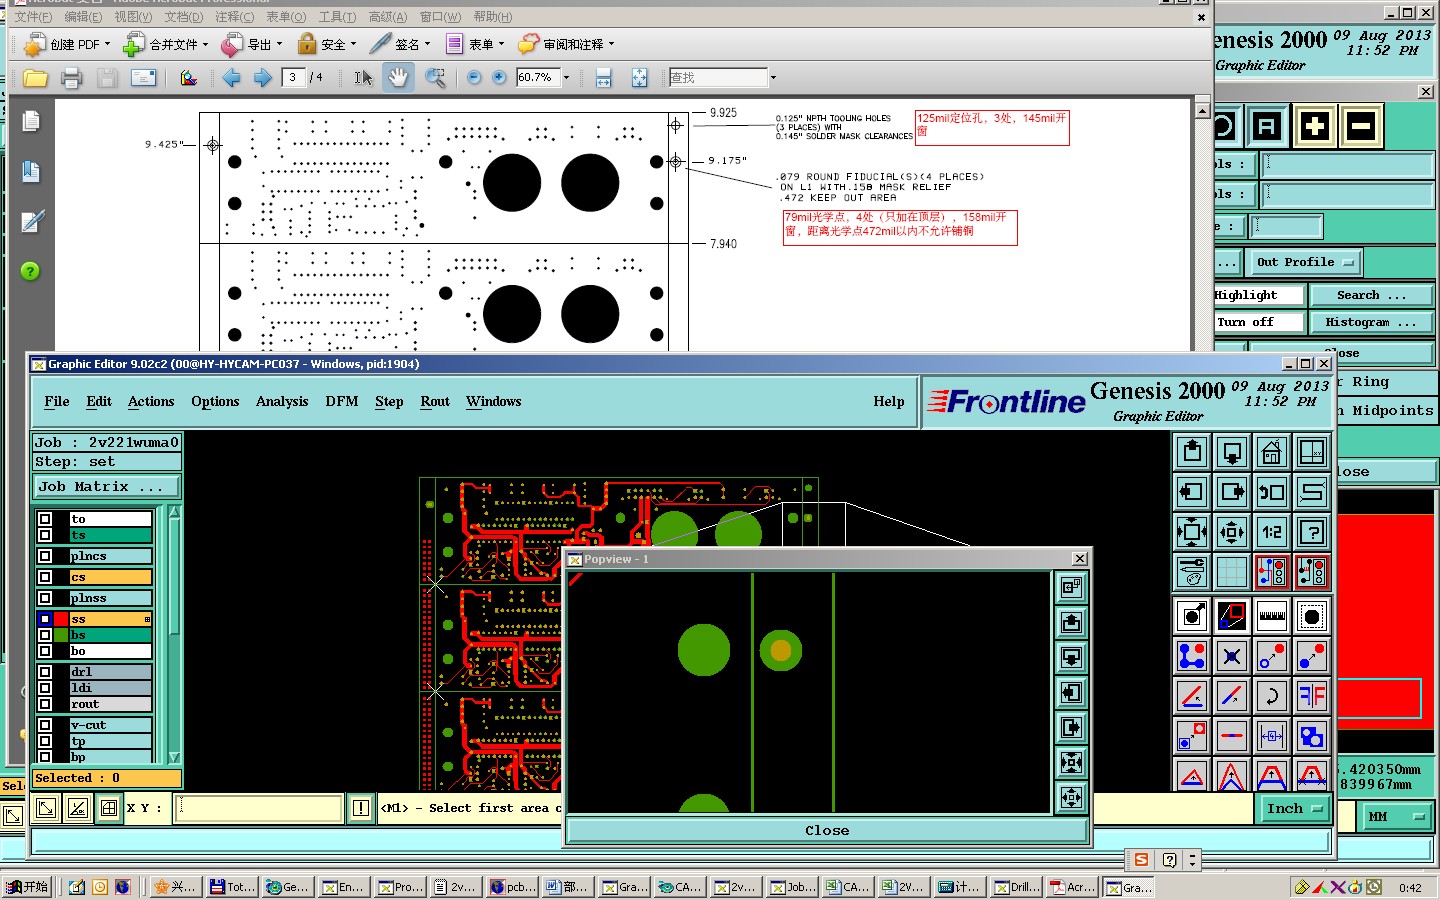Click the red color swatch of ss layer
1440x900 pixels.
pos(61,619)
